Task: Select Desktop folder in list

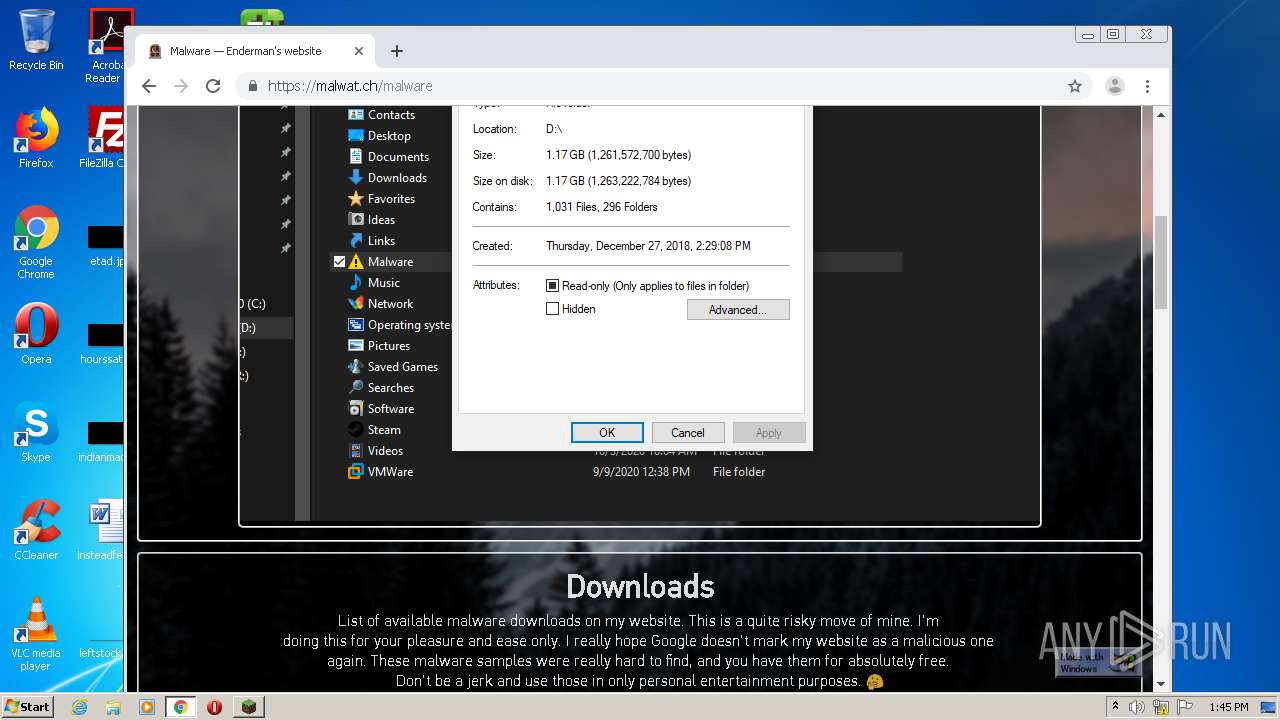Action: click(x=379, y=136)
